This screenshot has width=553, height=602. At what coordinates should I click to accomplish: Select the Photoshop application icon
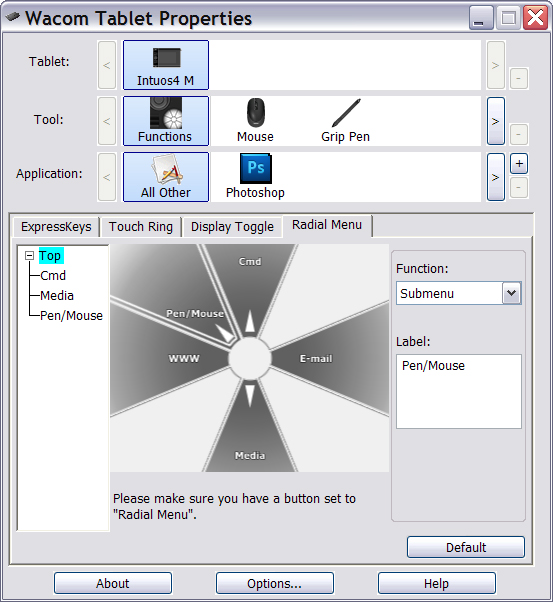coord(255,177)
